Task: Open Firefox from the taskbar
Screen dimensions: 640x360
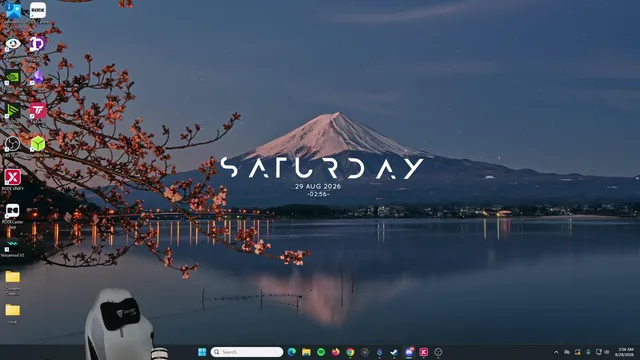Action: click(x=336, y=352)
